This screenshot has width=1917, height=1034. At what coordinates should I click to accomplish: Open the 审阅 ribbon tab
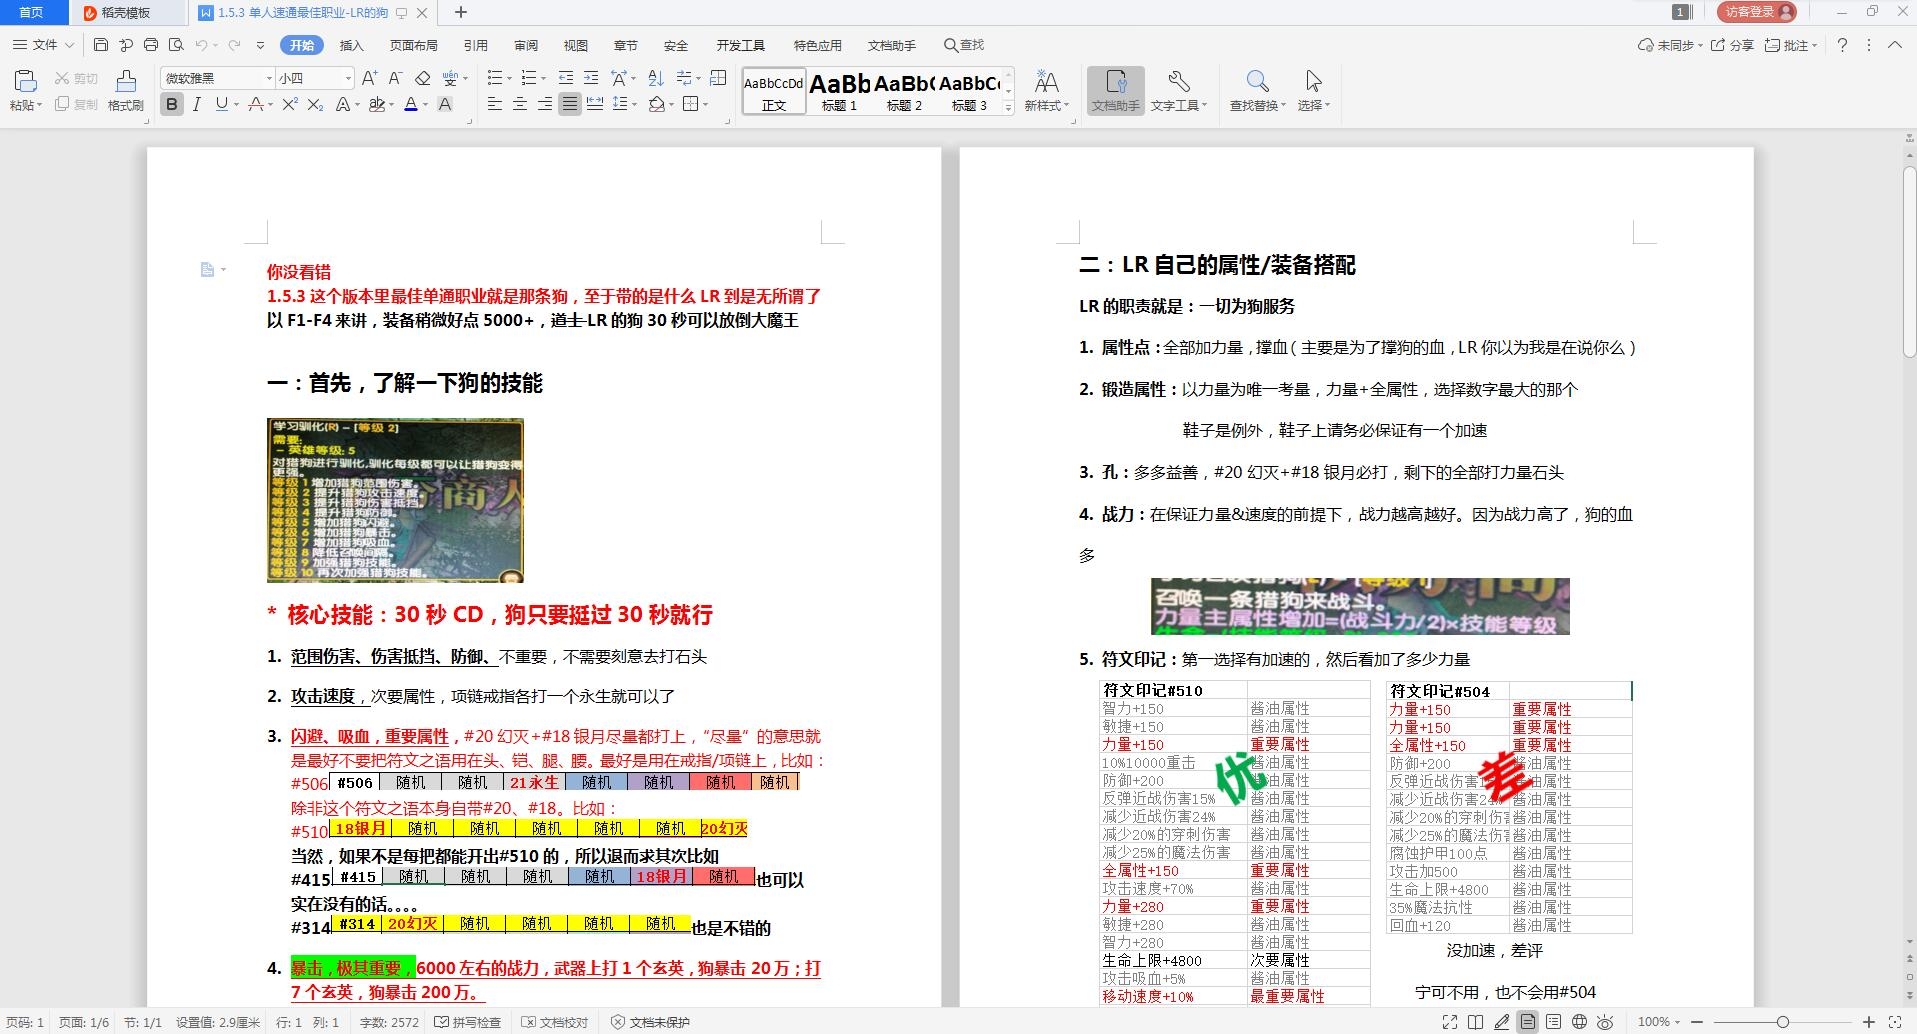(x=526, y=45)
